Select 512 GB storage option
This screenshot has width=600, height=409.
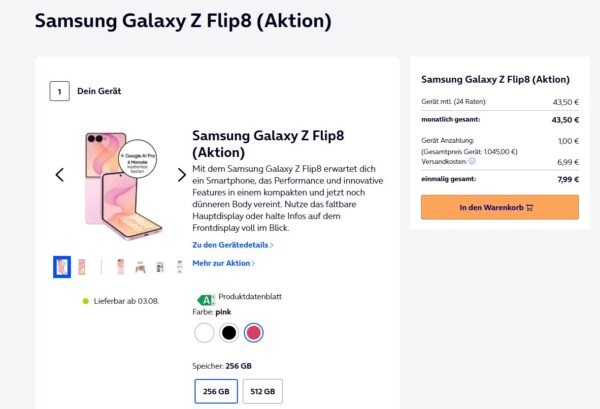(x=263, y=391)
